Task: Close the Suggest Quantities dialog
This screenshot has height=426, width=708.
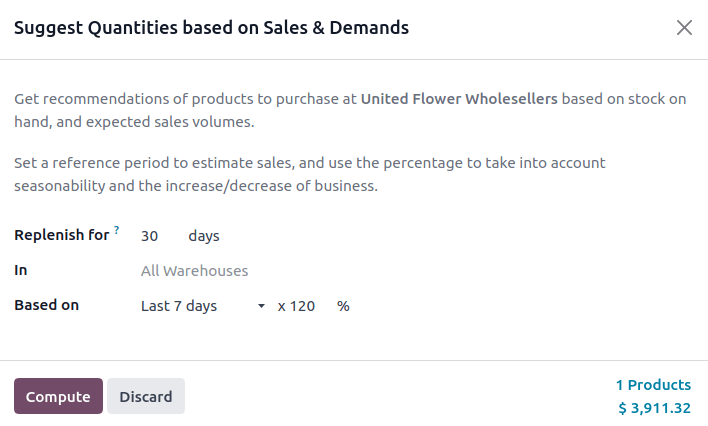Action: [684, 28]
